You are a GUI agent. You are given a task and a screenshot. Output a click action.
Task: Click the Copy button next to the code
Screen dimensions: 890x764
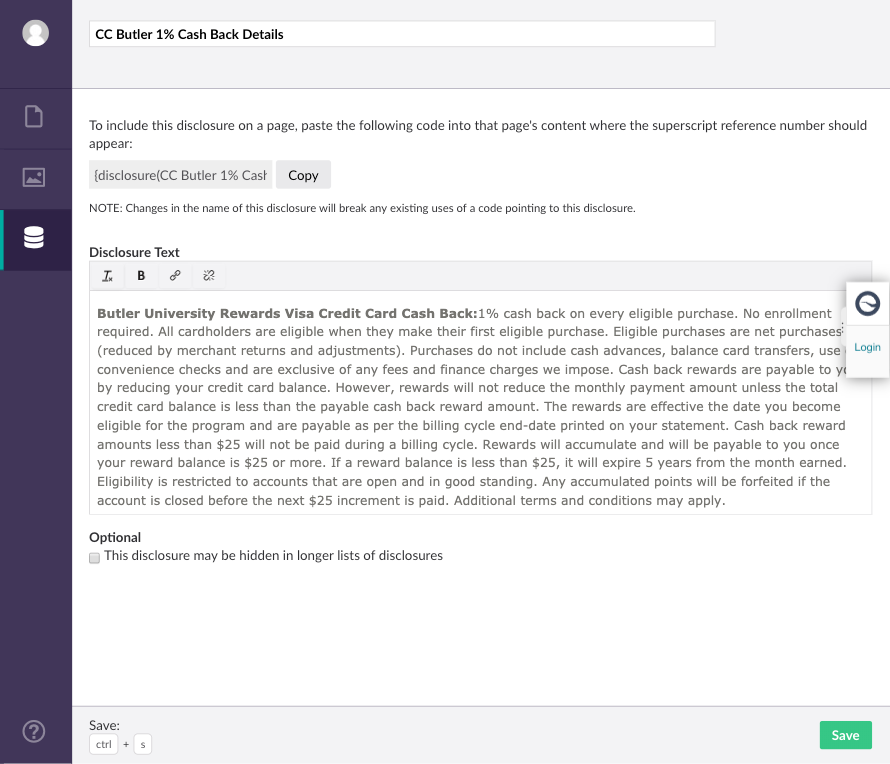(x=303, y=175)
